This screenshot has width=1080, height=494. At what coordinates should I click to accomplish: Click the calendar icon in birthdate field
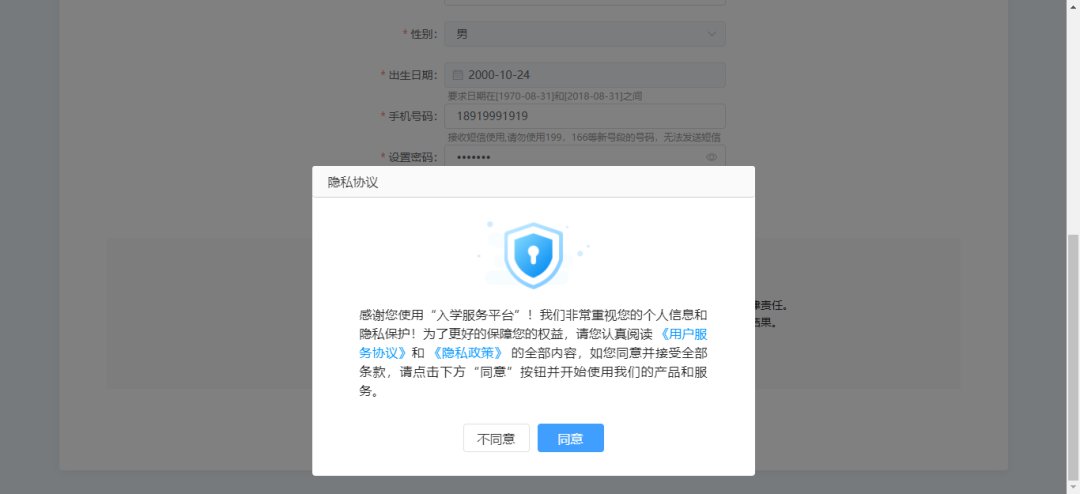pos(458,75)
